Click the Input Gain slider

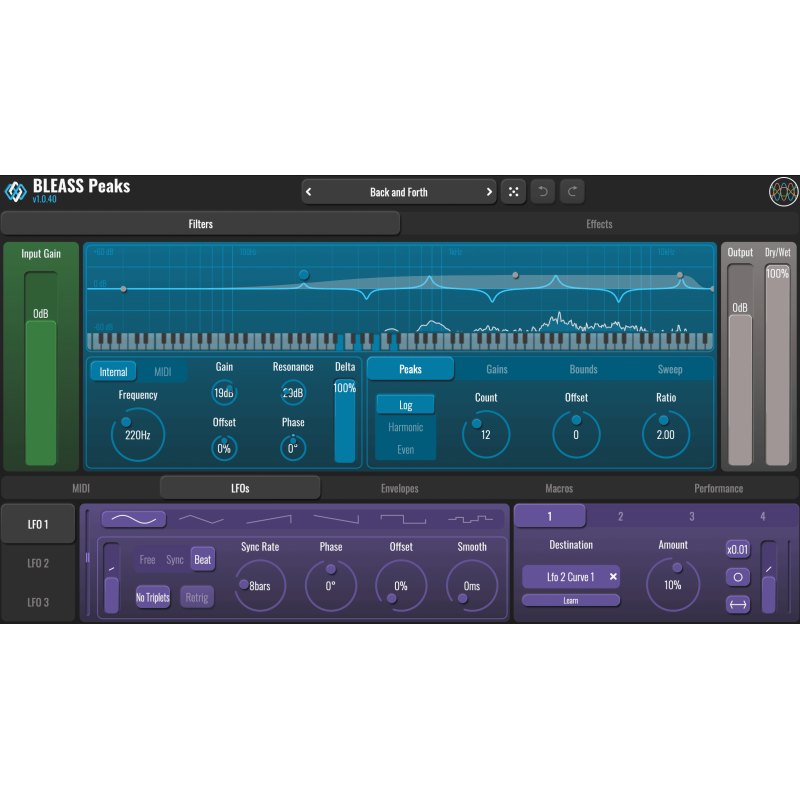pyautogui.click(x=41, y=368)
